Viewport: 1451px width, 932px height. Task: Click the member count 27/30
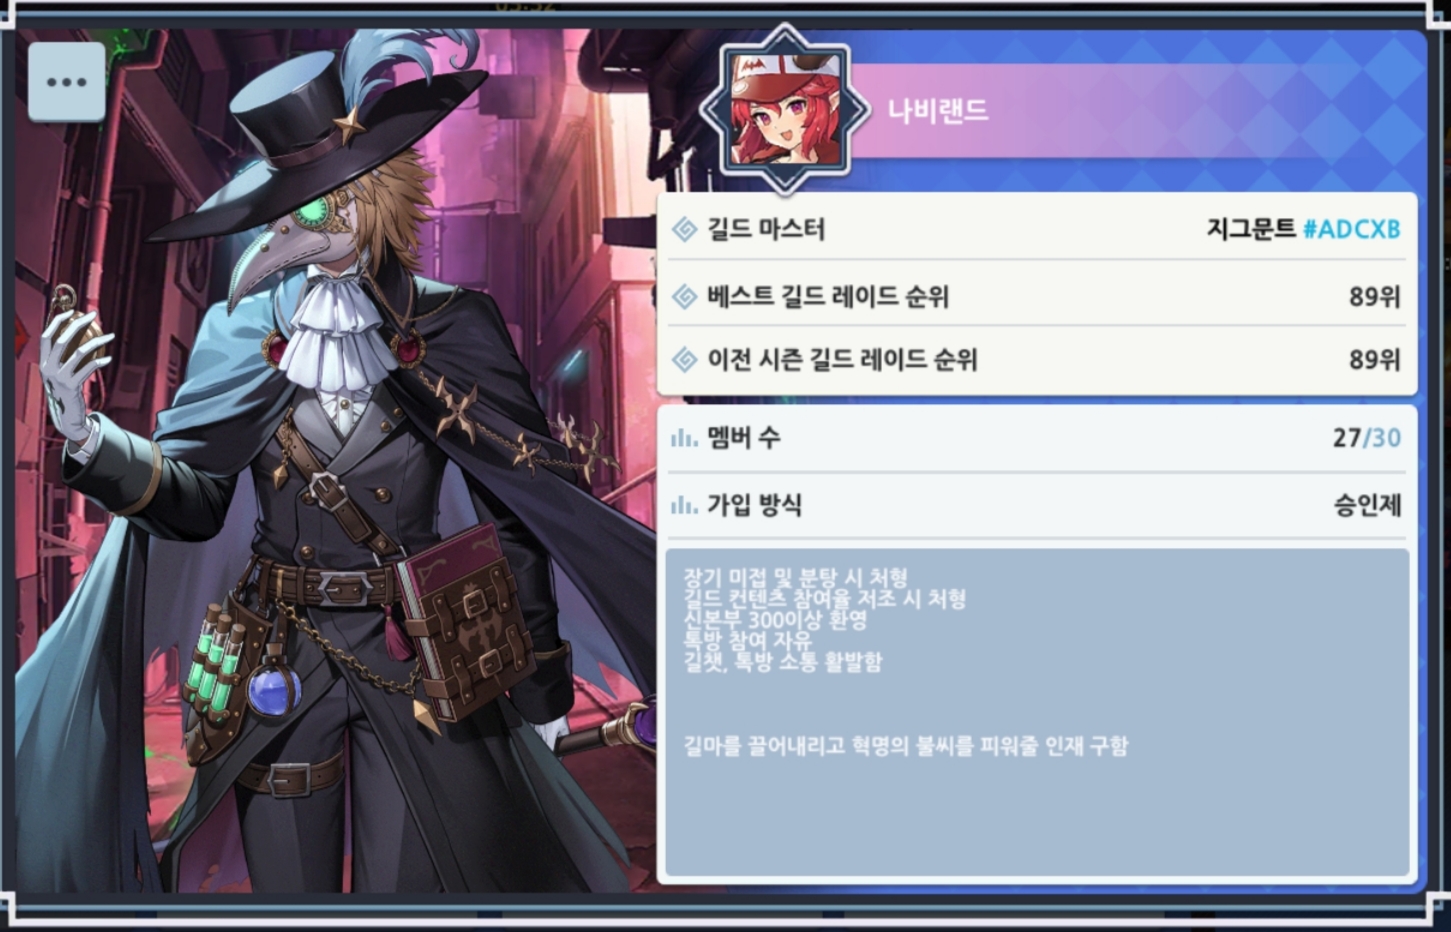pyautogui.click(x=1367, y=438)
